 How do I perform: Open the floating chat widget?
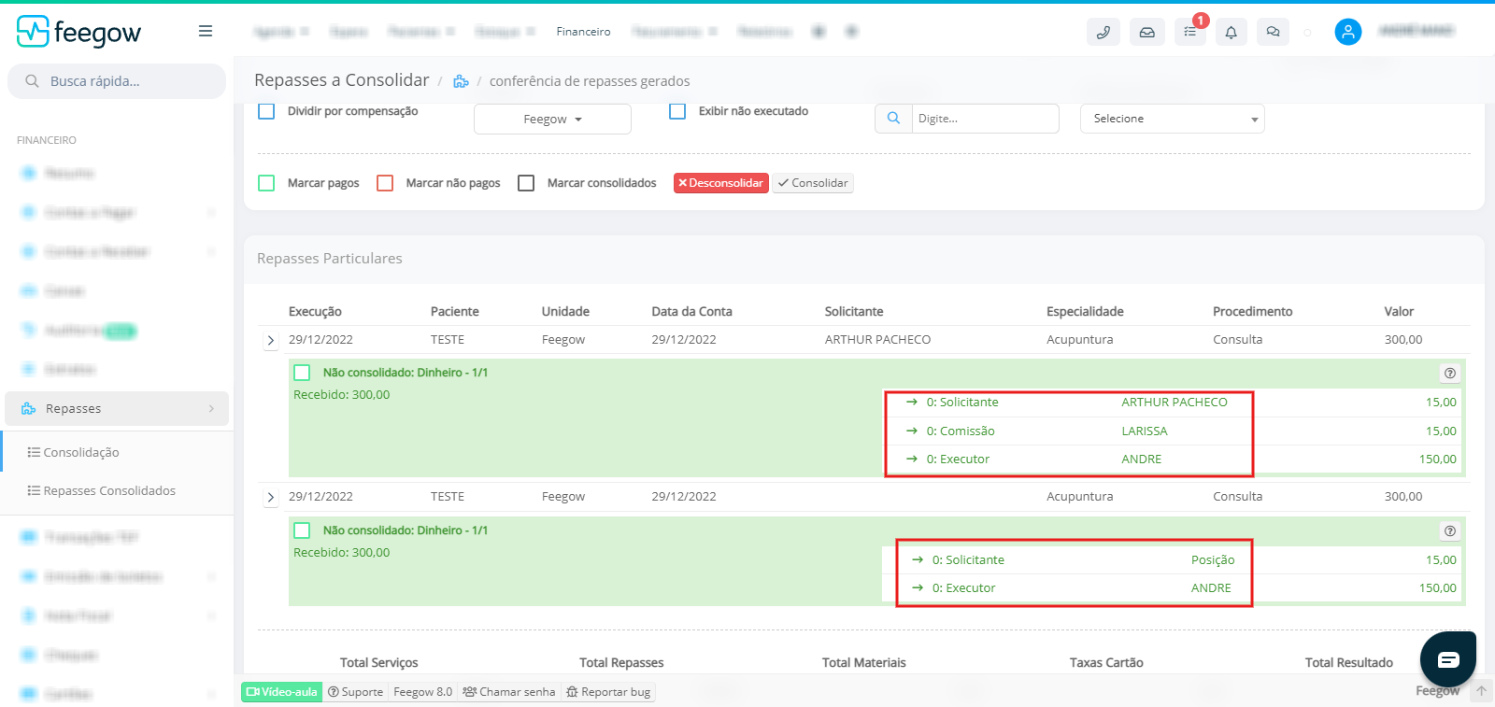tap(1448, 659)
